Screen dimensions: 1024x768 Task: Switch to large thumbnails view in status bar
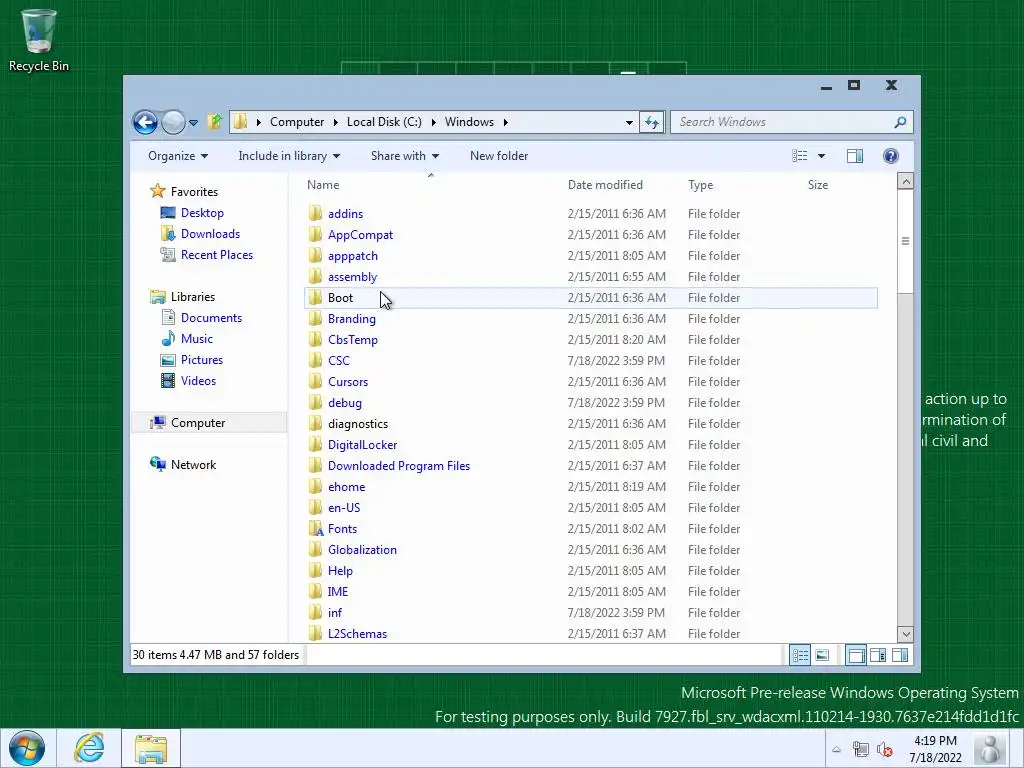pos(822,655)
